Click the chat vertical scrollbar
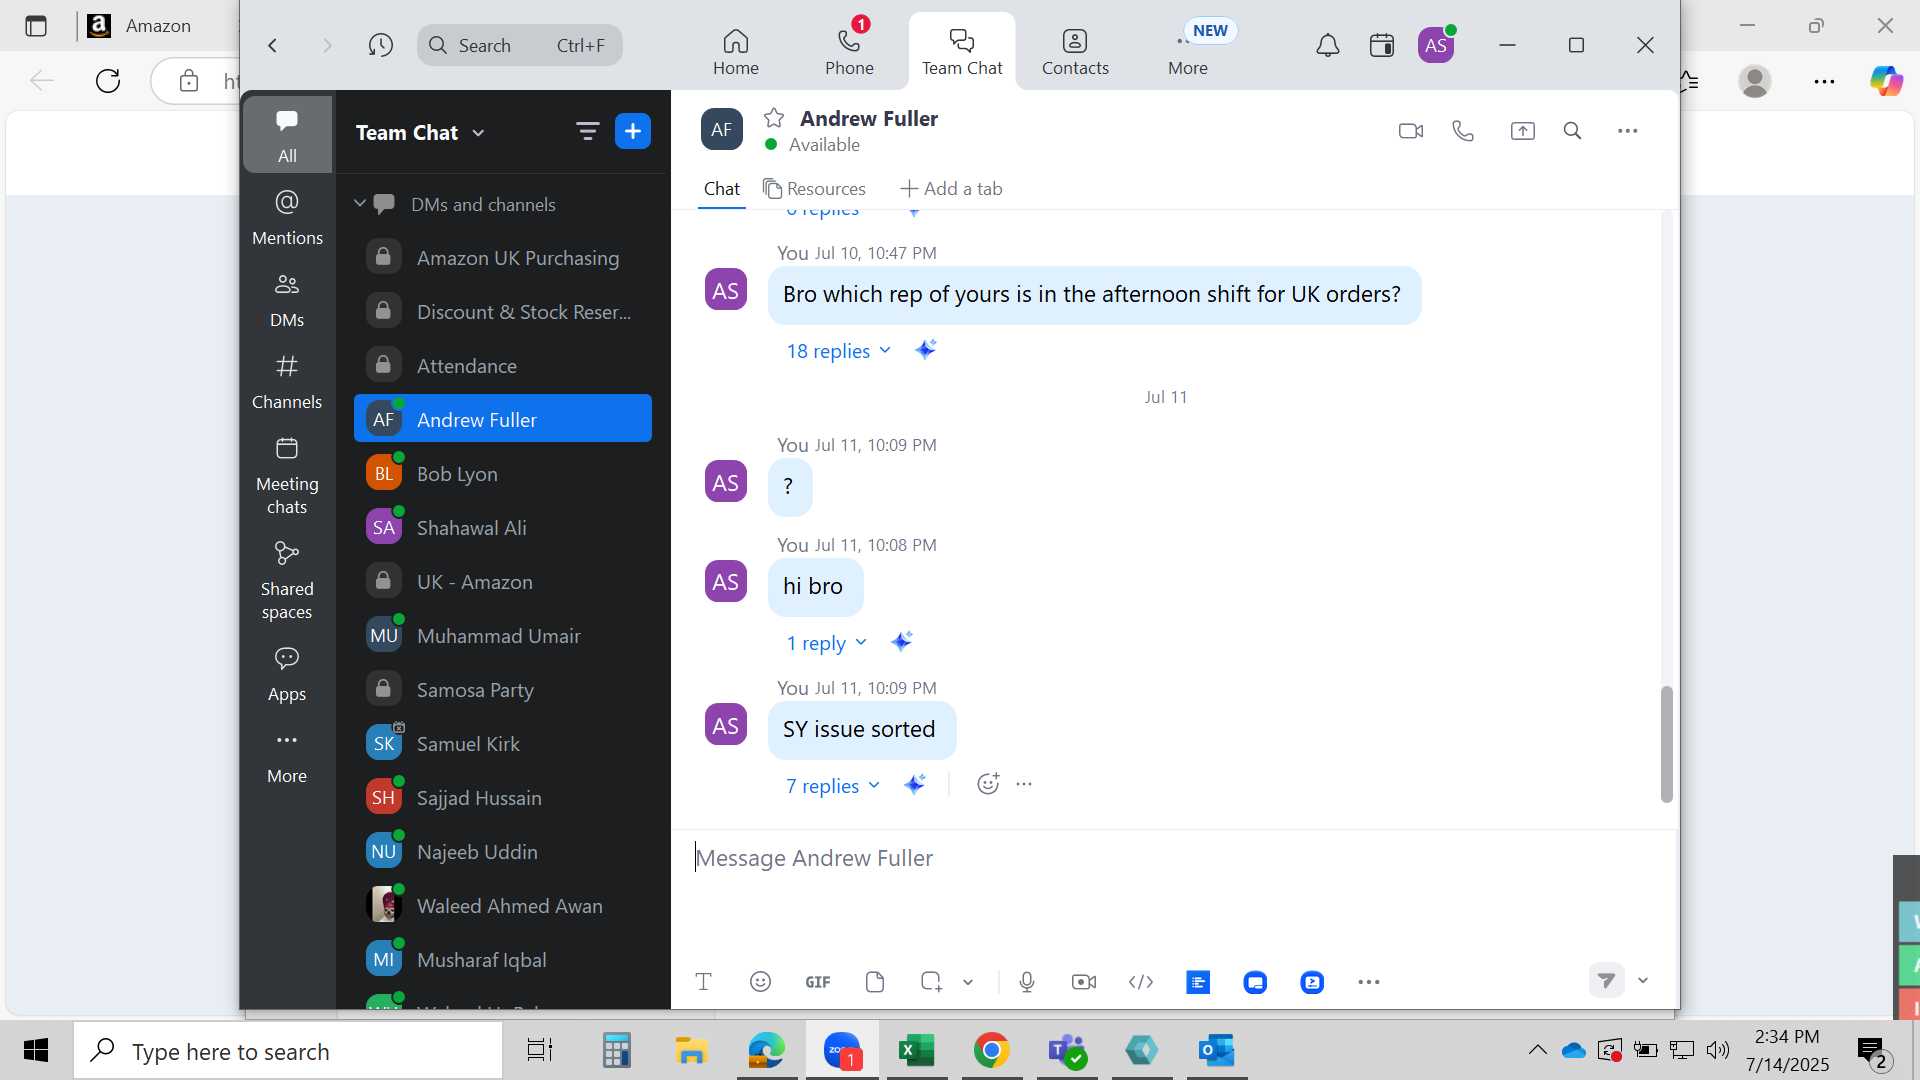Screen dimensions: 1920x1080 (1666, 743)
